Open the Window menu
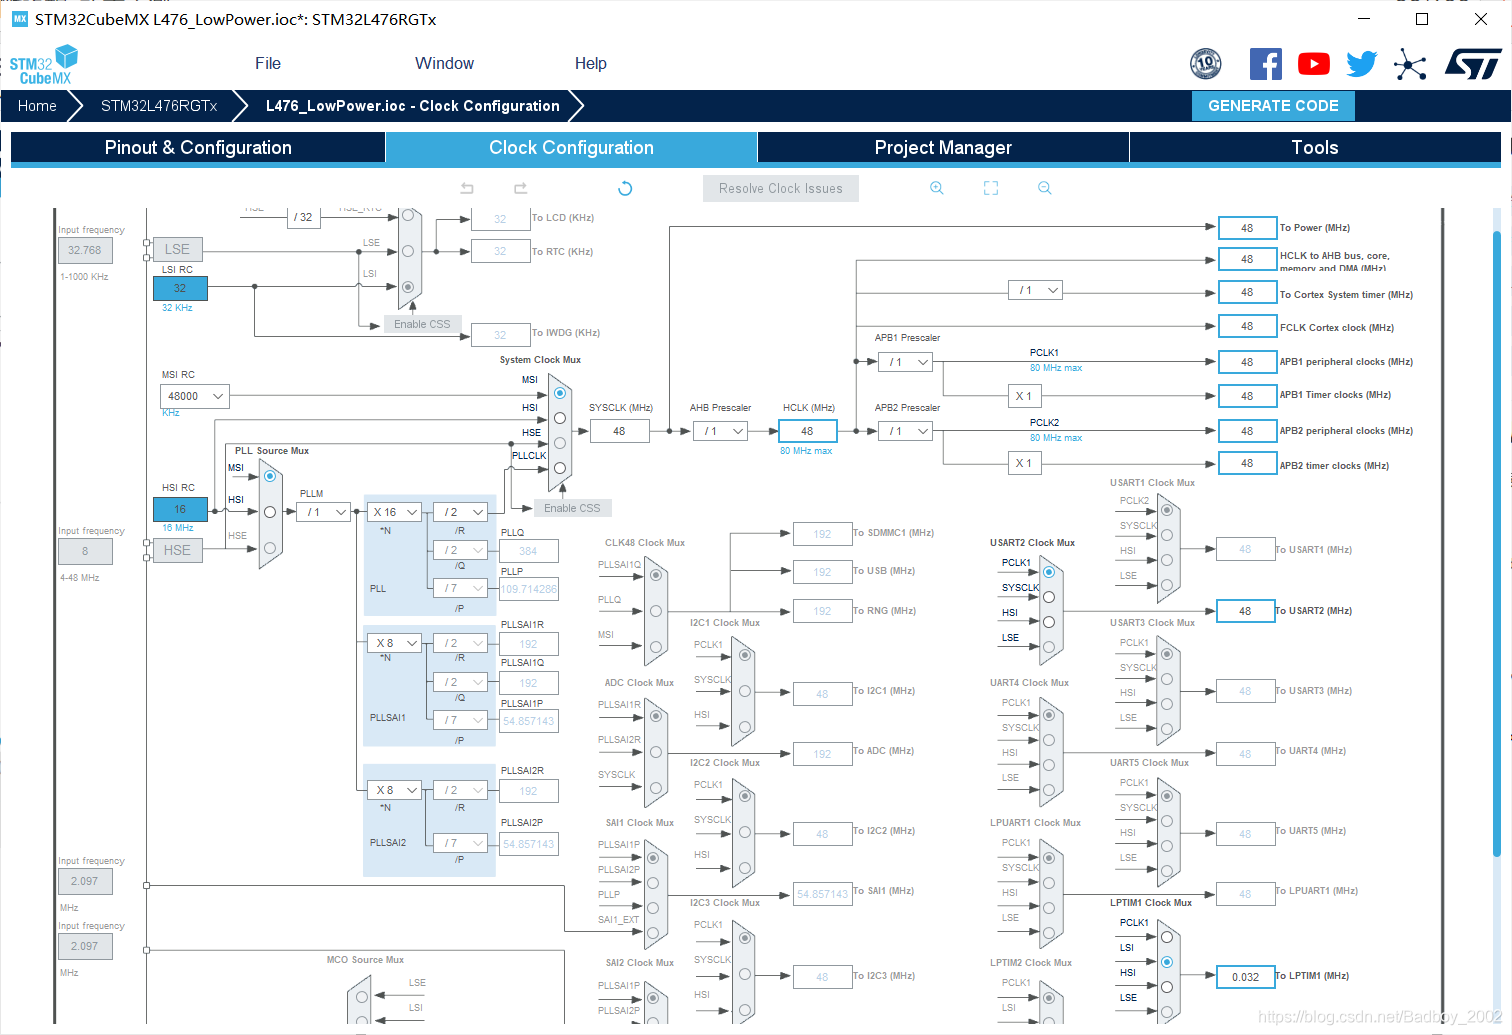Viewport: 1512px width, 1035px height. click(x=444, y=63)
